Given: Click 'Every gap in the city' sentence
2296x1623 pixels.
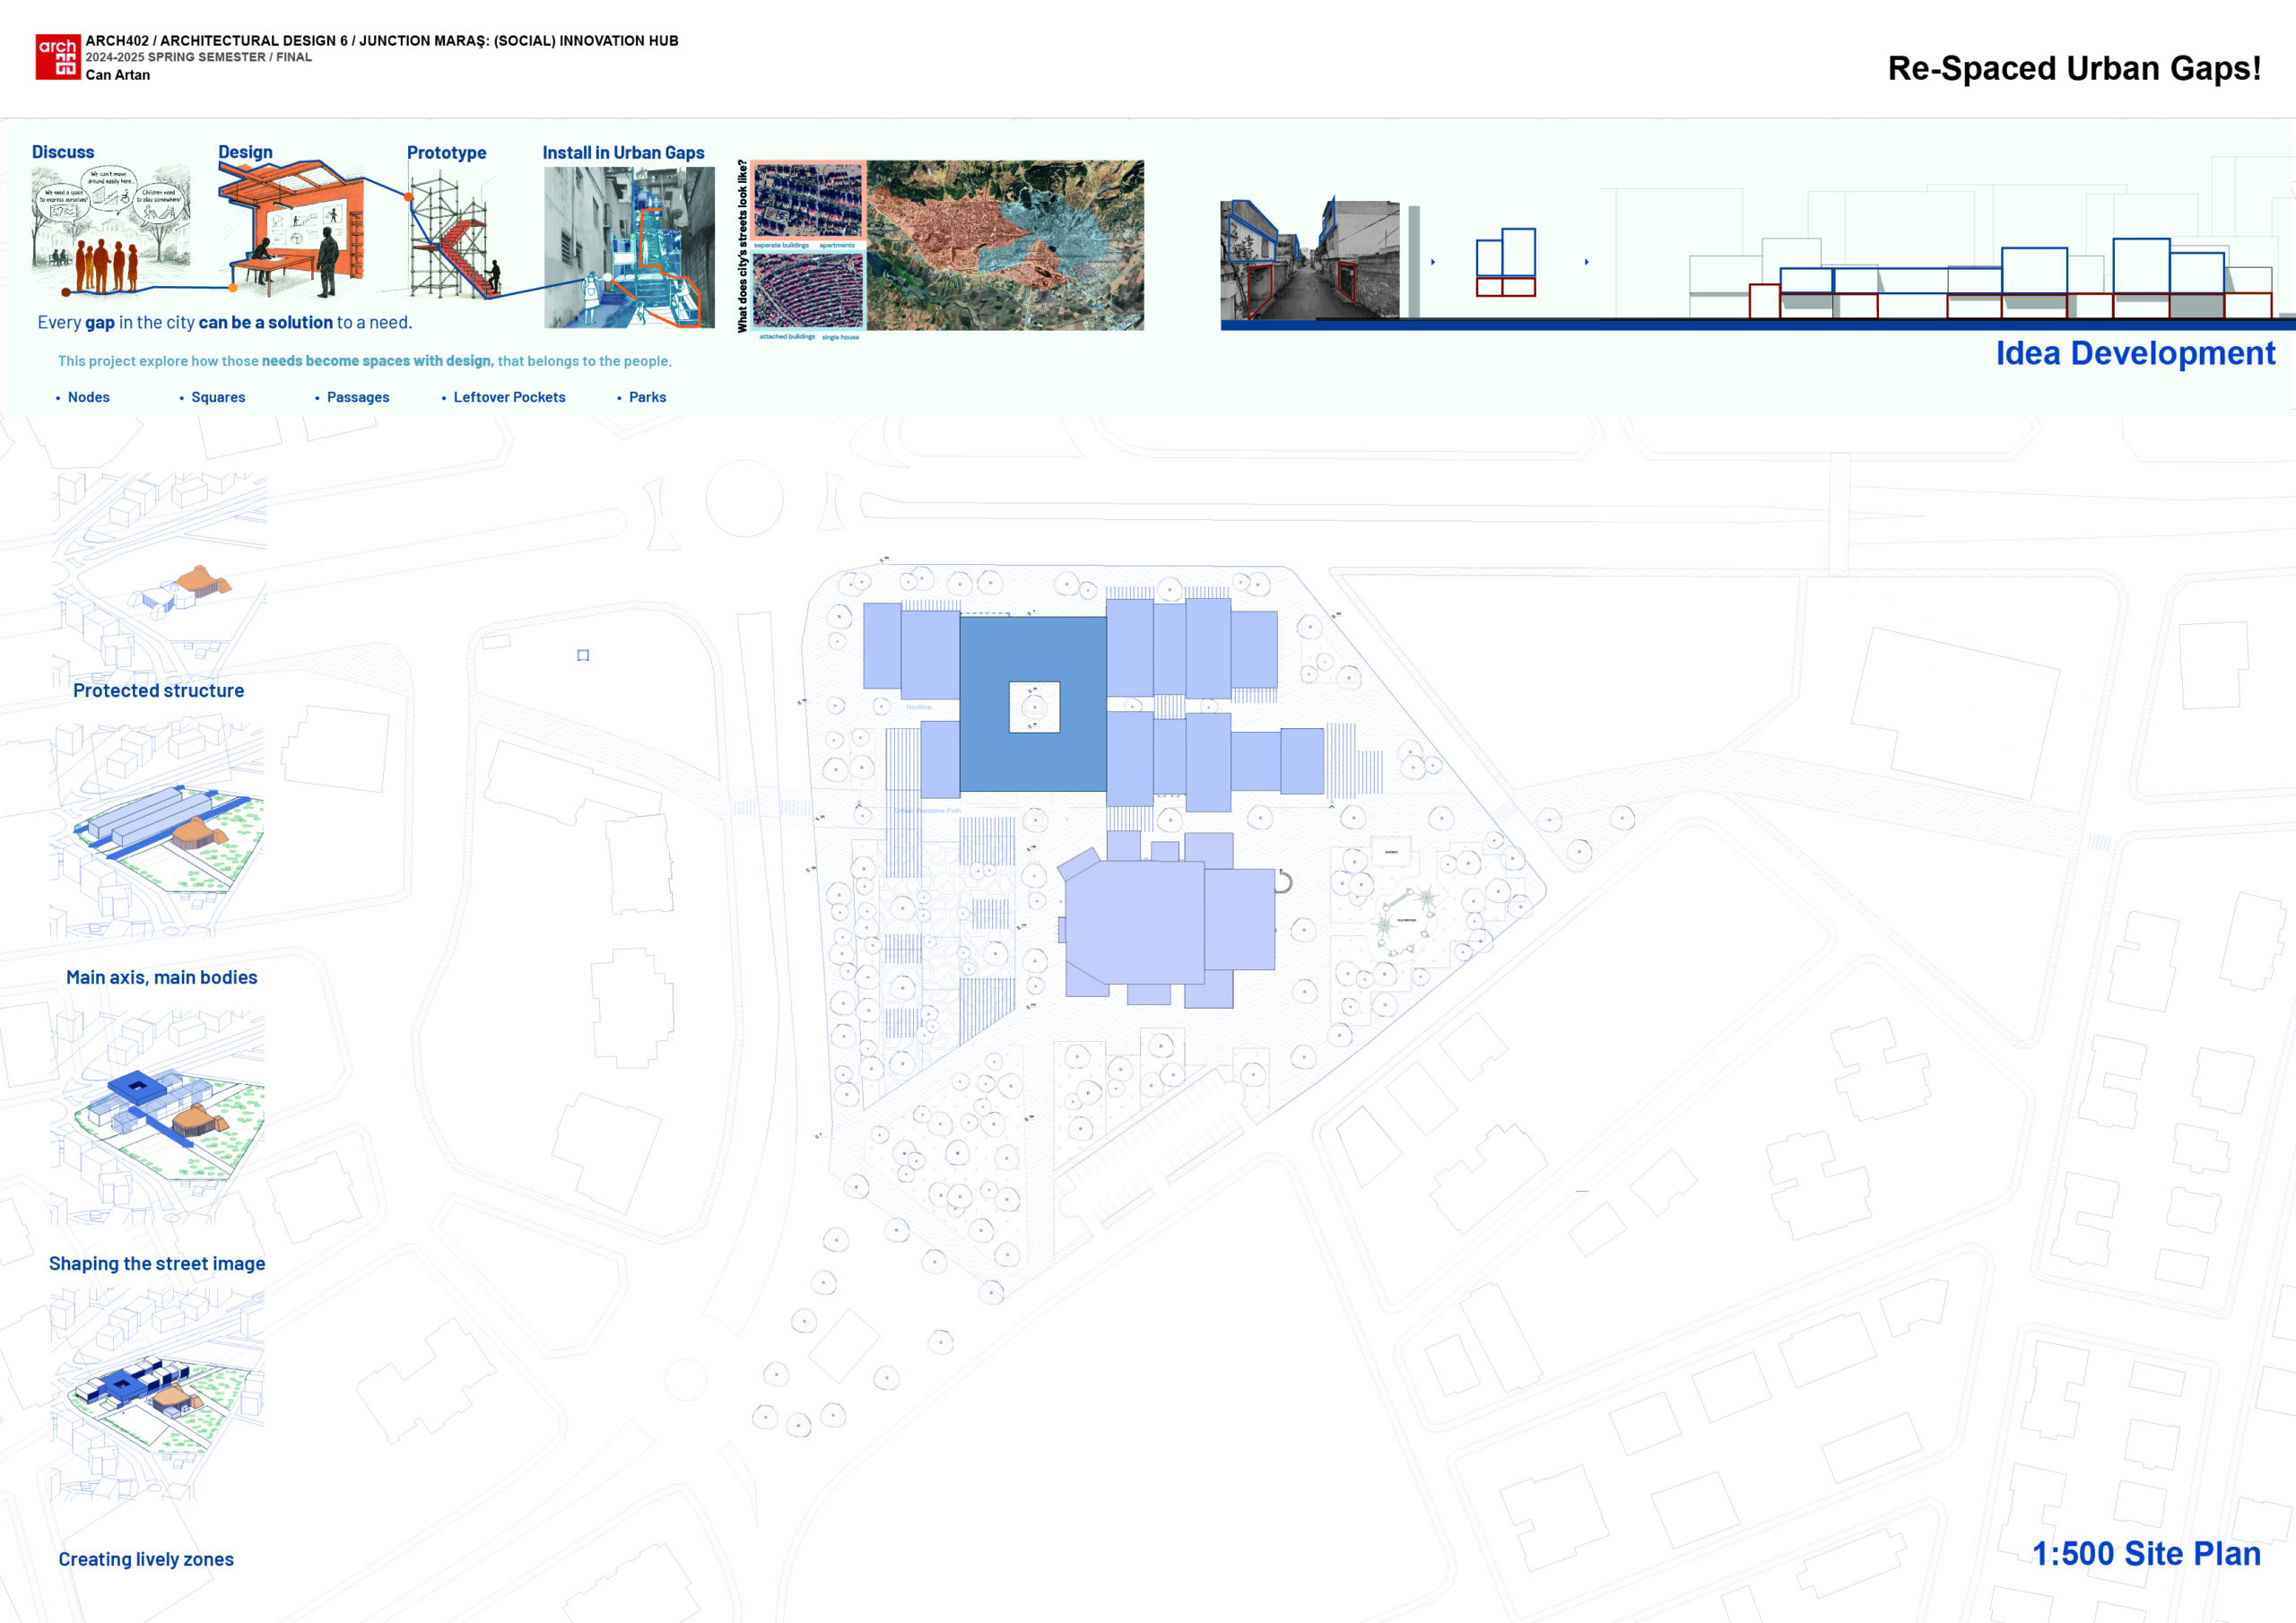Looking at the screenshot, I should [x=225, y=322].
